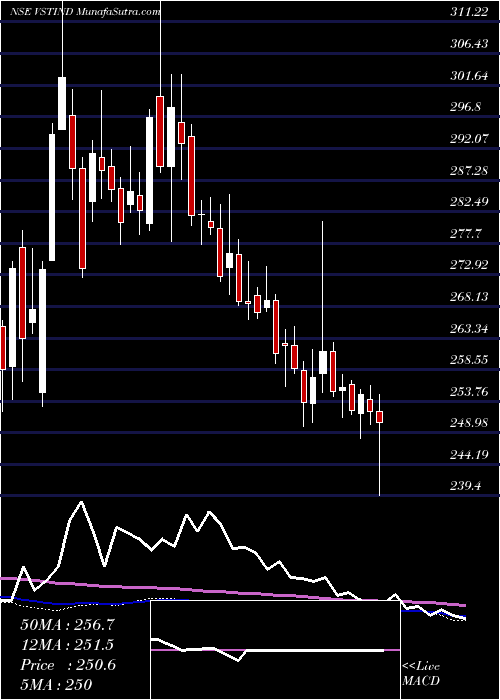This screenshot has height=700, width=500.
Task: Click the 296.8 price level label
Action: 466,108
